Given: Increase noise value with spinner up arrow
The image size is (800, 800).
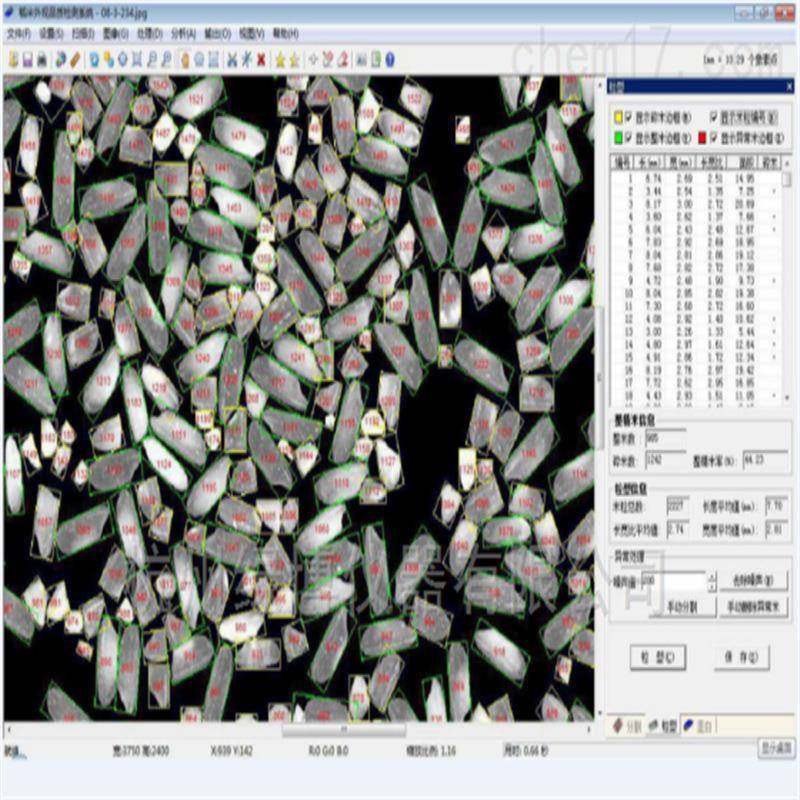Looking at the screenshot, I should (712, 577).
